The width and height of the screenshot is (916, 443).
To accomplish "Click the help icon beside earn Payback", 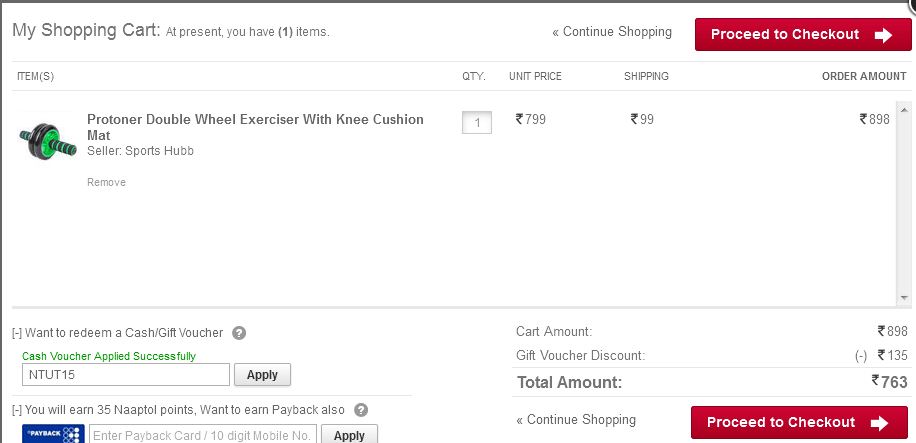I will [361, 410].
